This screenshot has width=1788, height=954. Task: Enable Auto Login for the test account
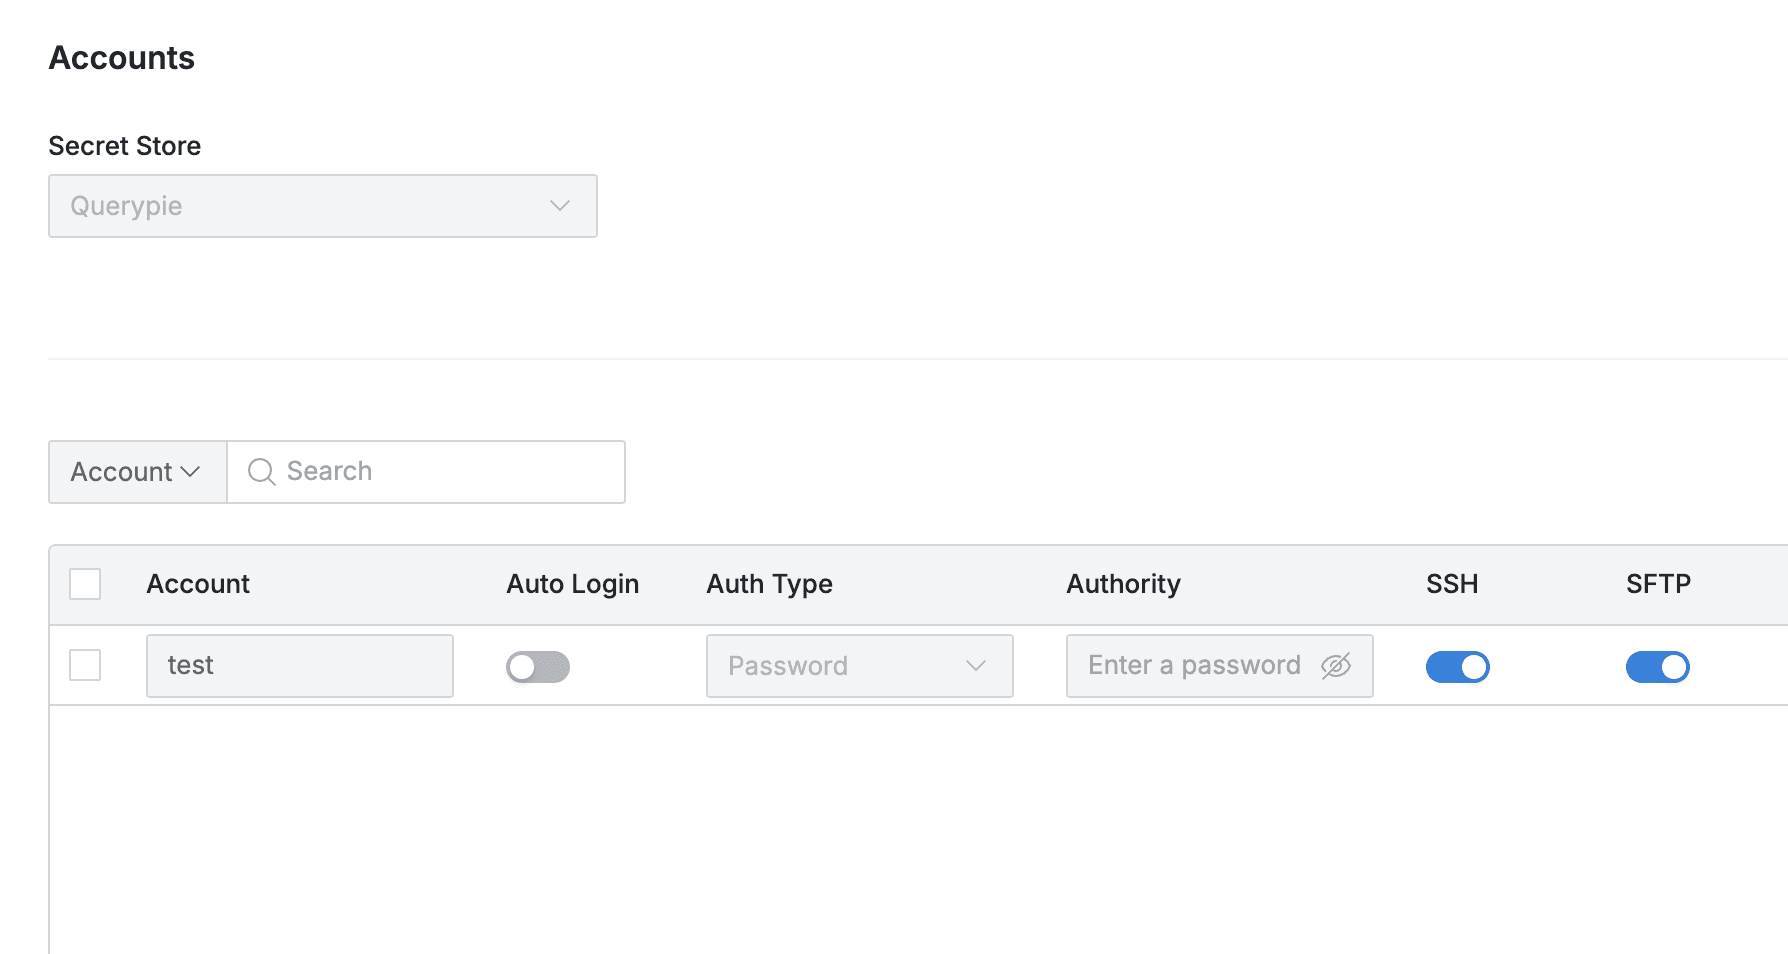pos(537,666)
